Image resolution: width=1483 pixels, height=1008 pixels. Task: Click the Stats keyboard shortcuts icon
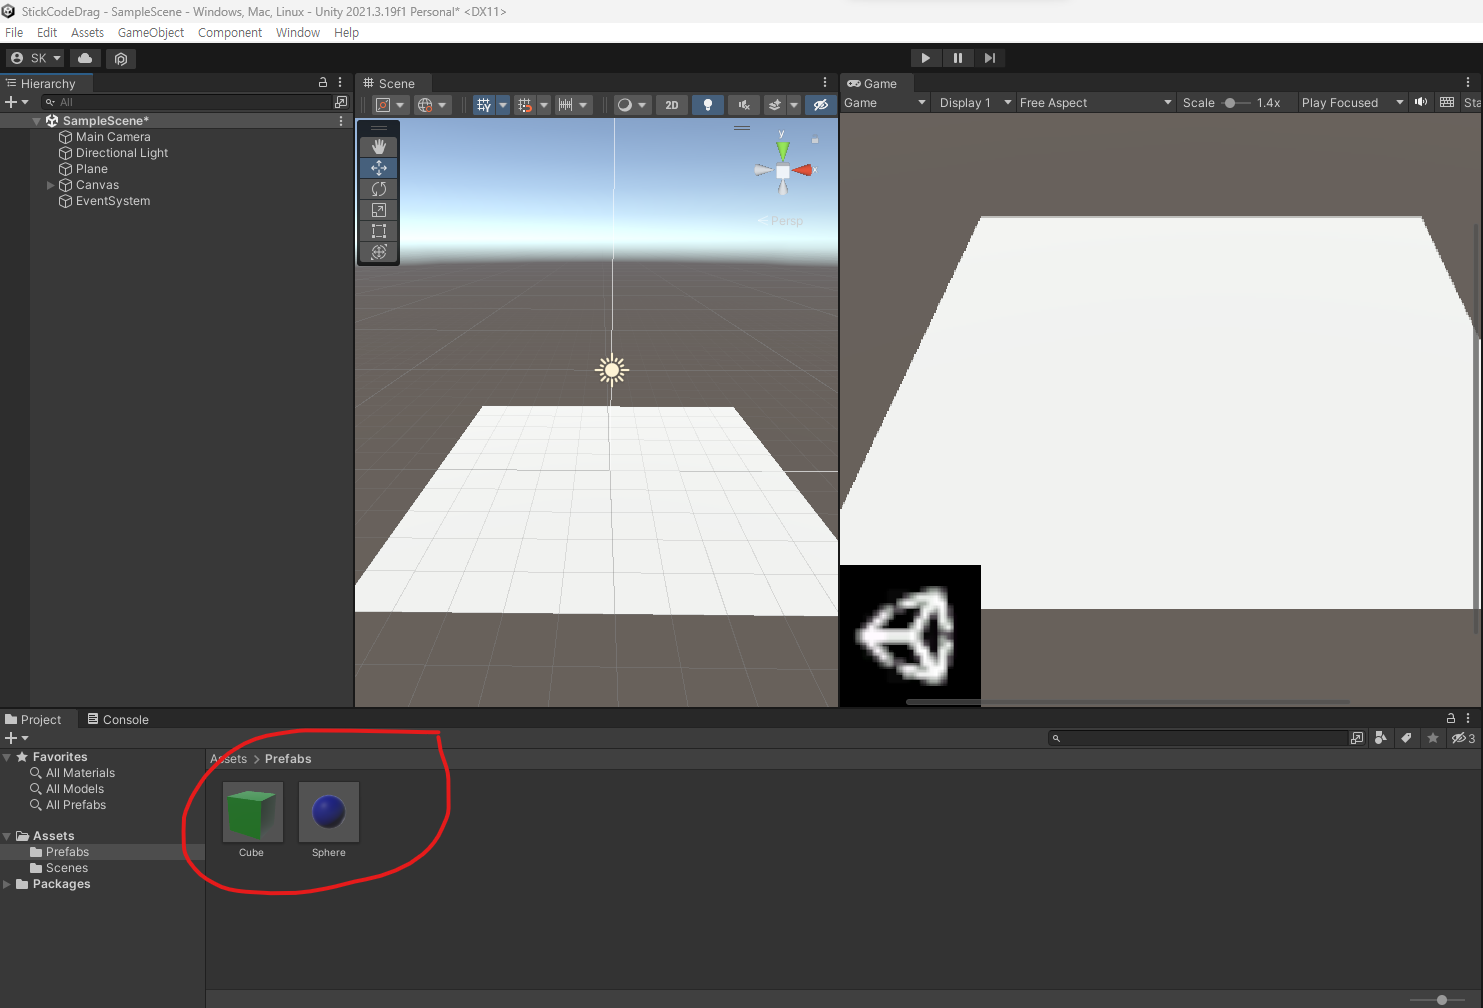pyautogui.click(x=1447, y=102)
